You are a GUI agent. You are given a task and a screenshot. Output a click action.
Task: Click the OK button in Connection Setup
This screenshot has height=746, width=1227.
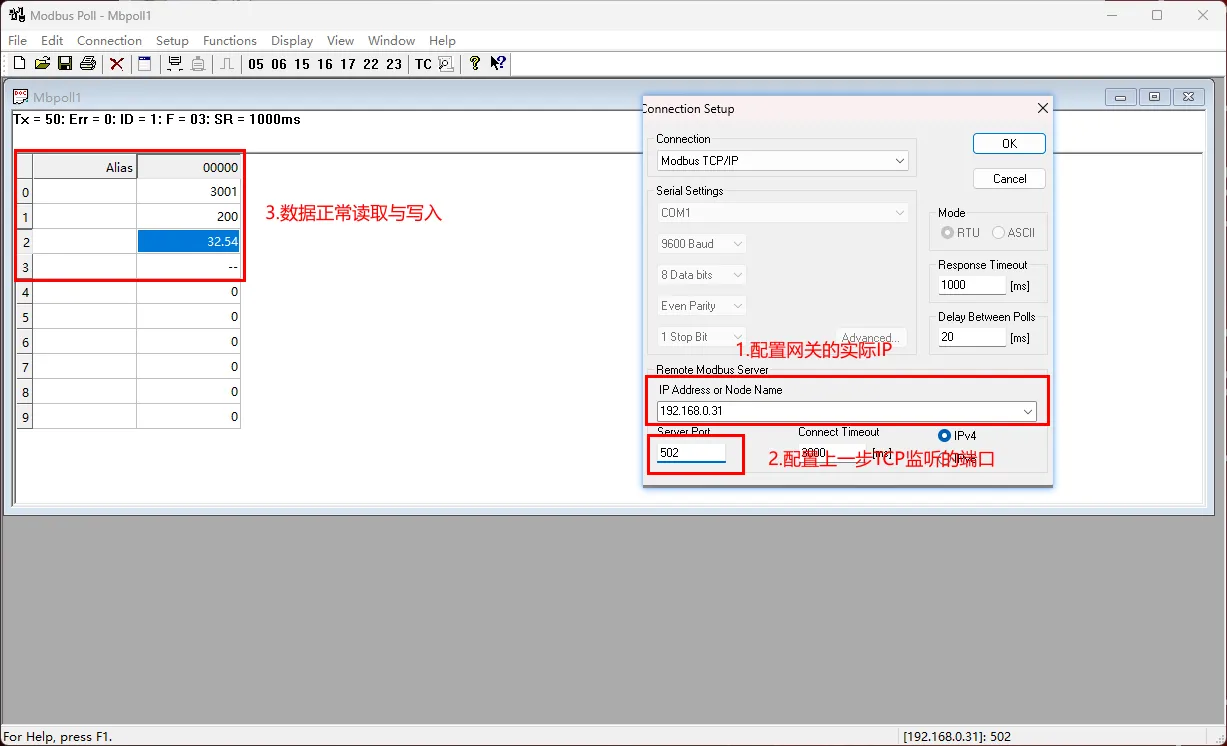coord(1009,143)
